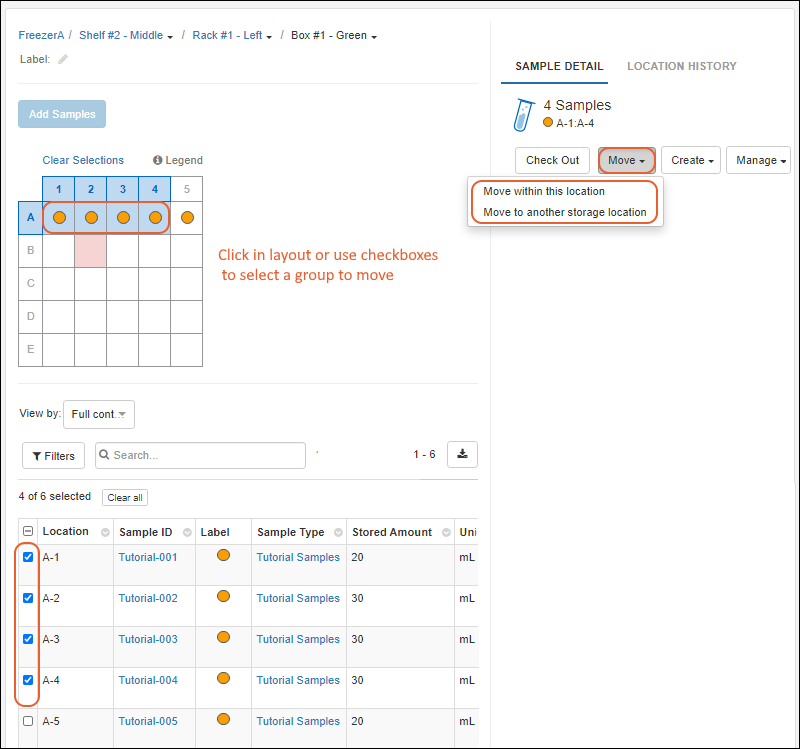Choose Move to another storage location
The height and width of the screenshot is (749, 800).
564,212
